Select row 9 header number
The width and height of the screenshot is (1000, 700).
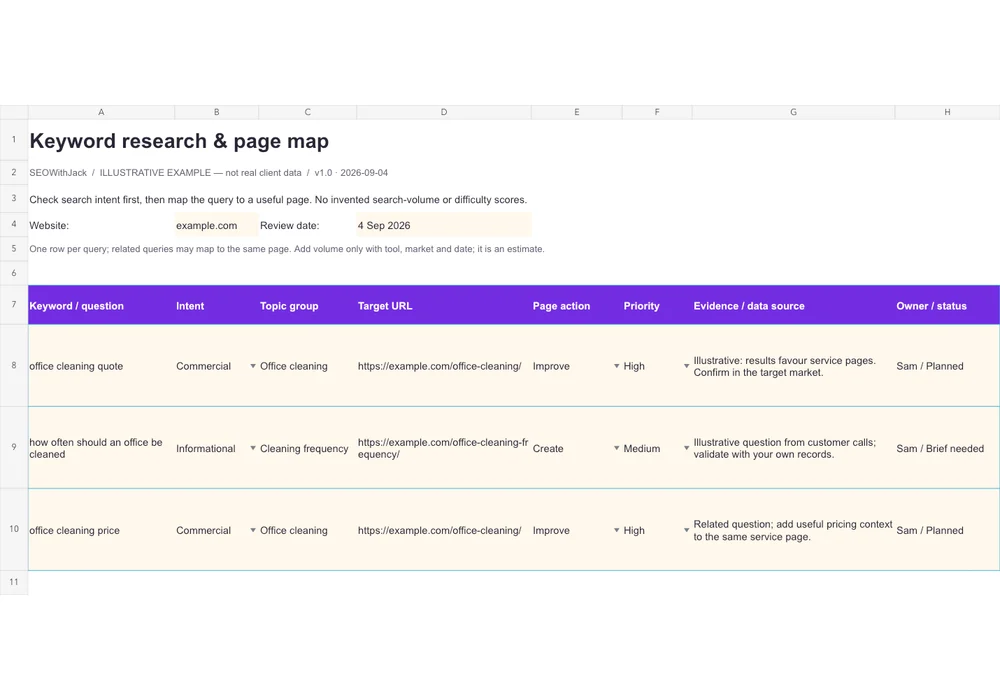(x=14, y=448)
